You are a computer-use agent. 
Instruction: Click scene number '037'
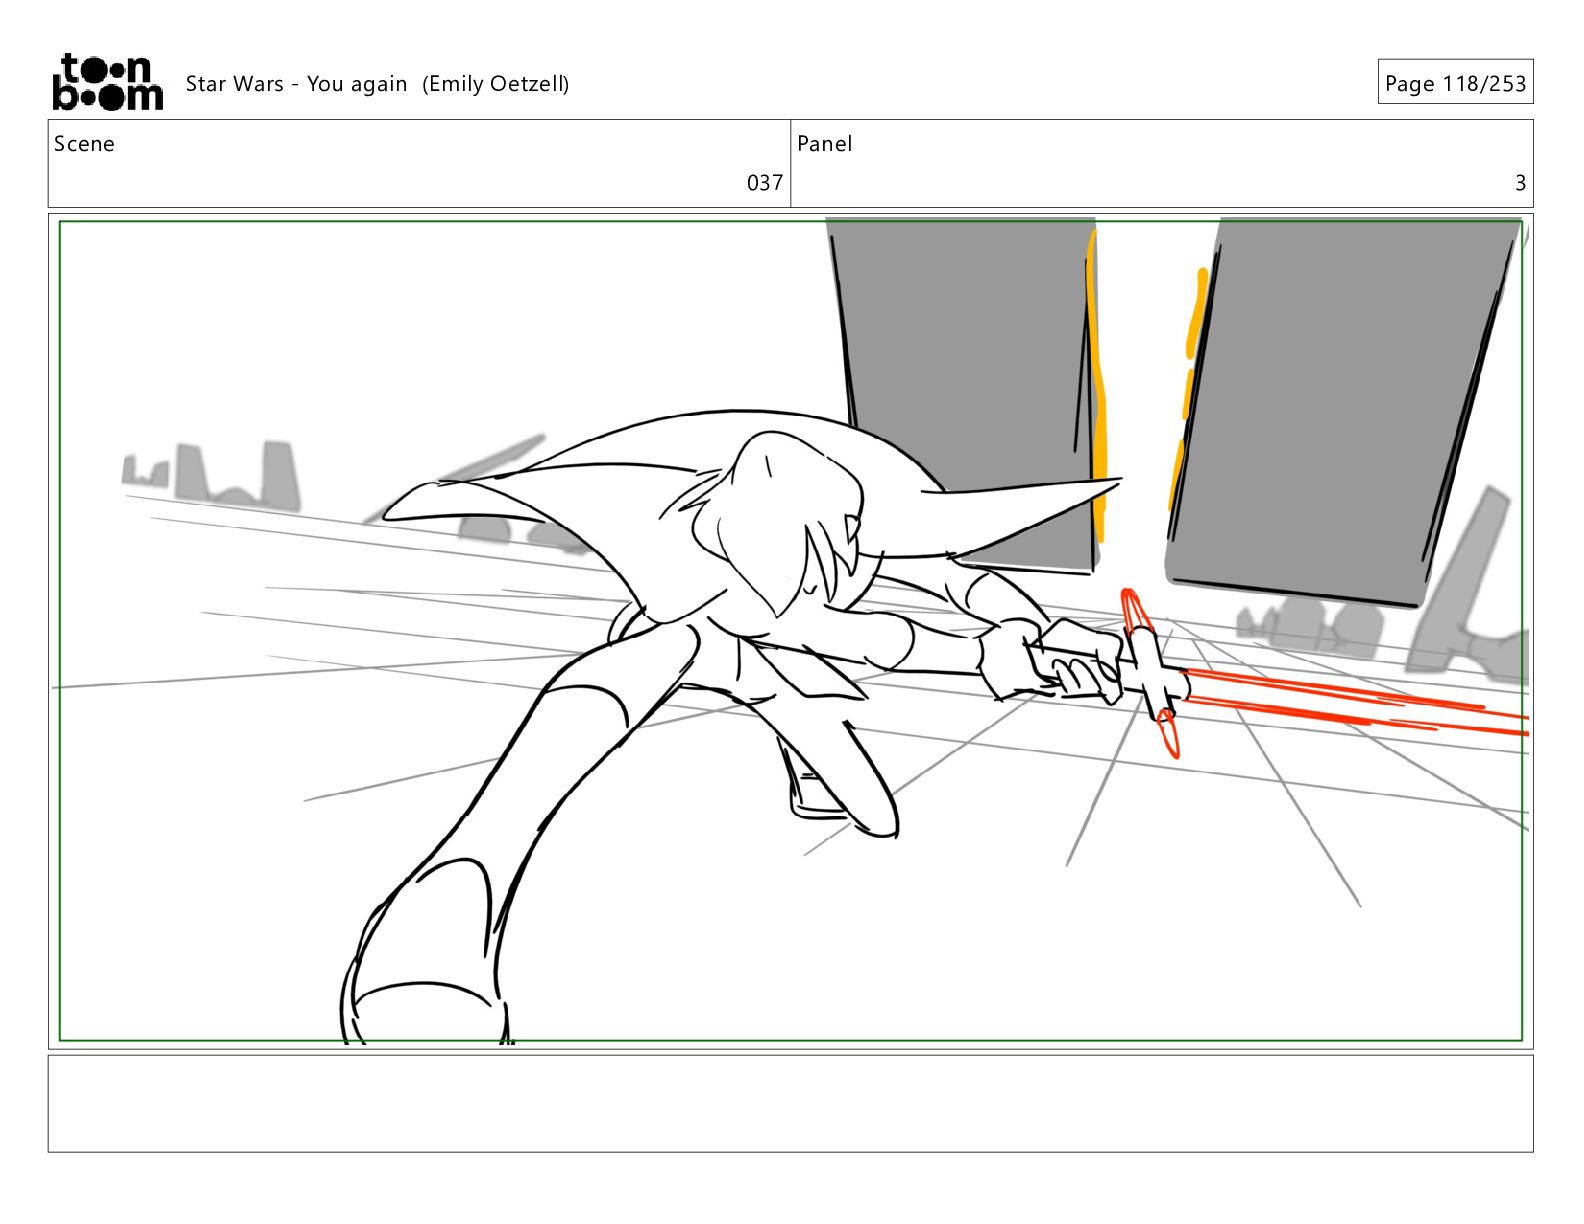pos(765,183)
